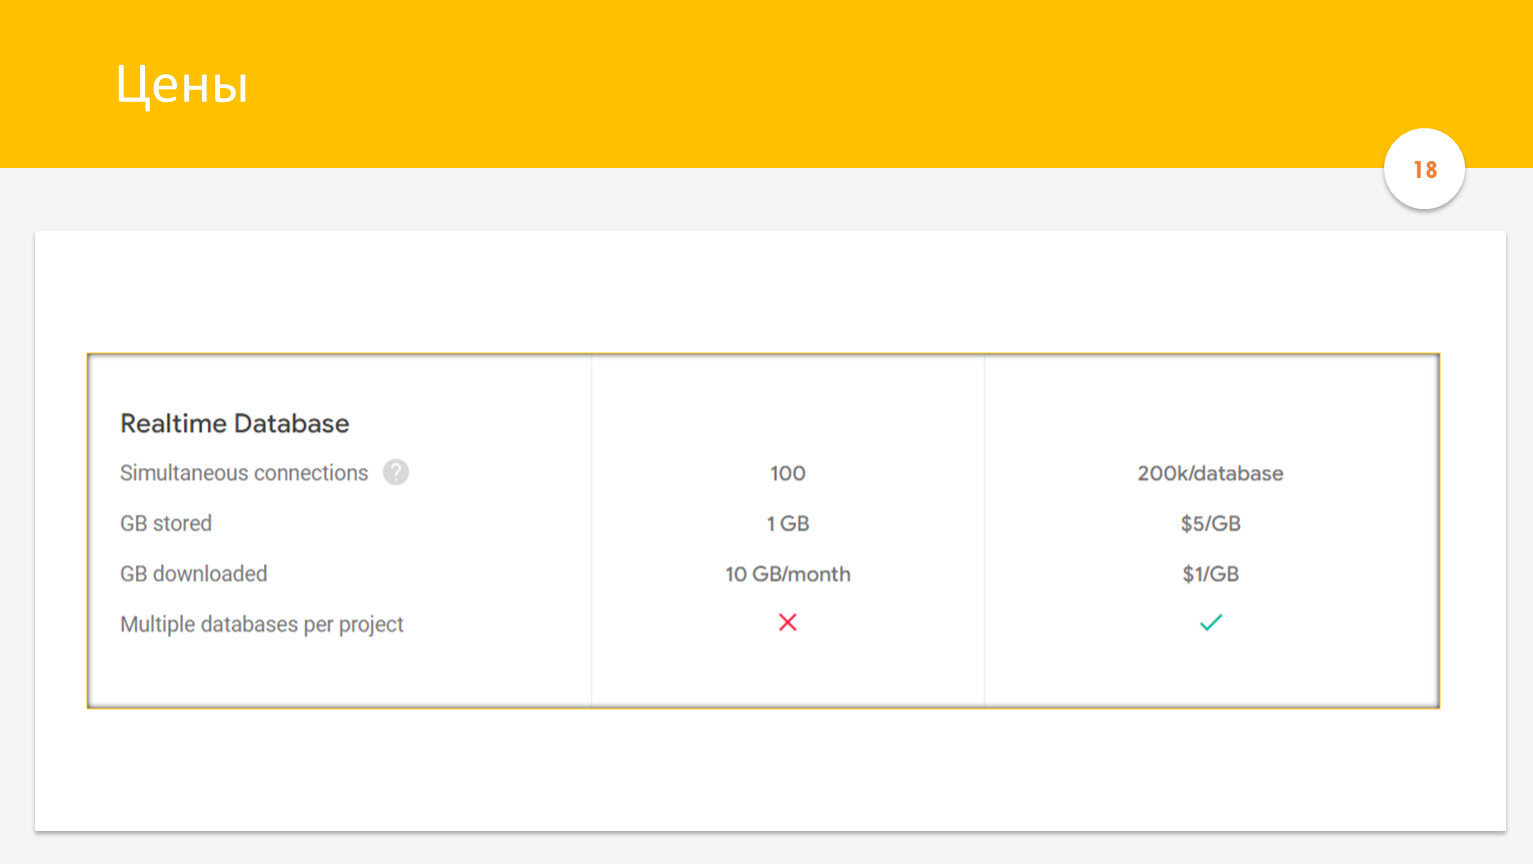
Task: Select the '$5/GB' price value
Action: tap(1210, 523)
